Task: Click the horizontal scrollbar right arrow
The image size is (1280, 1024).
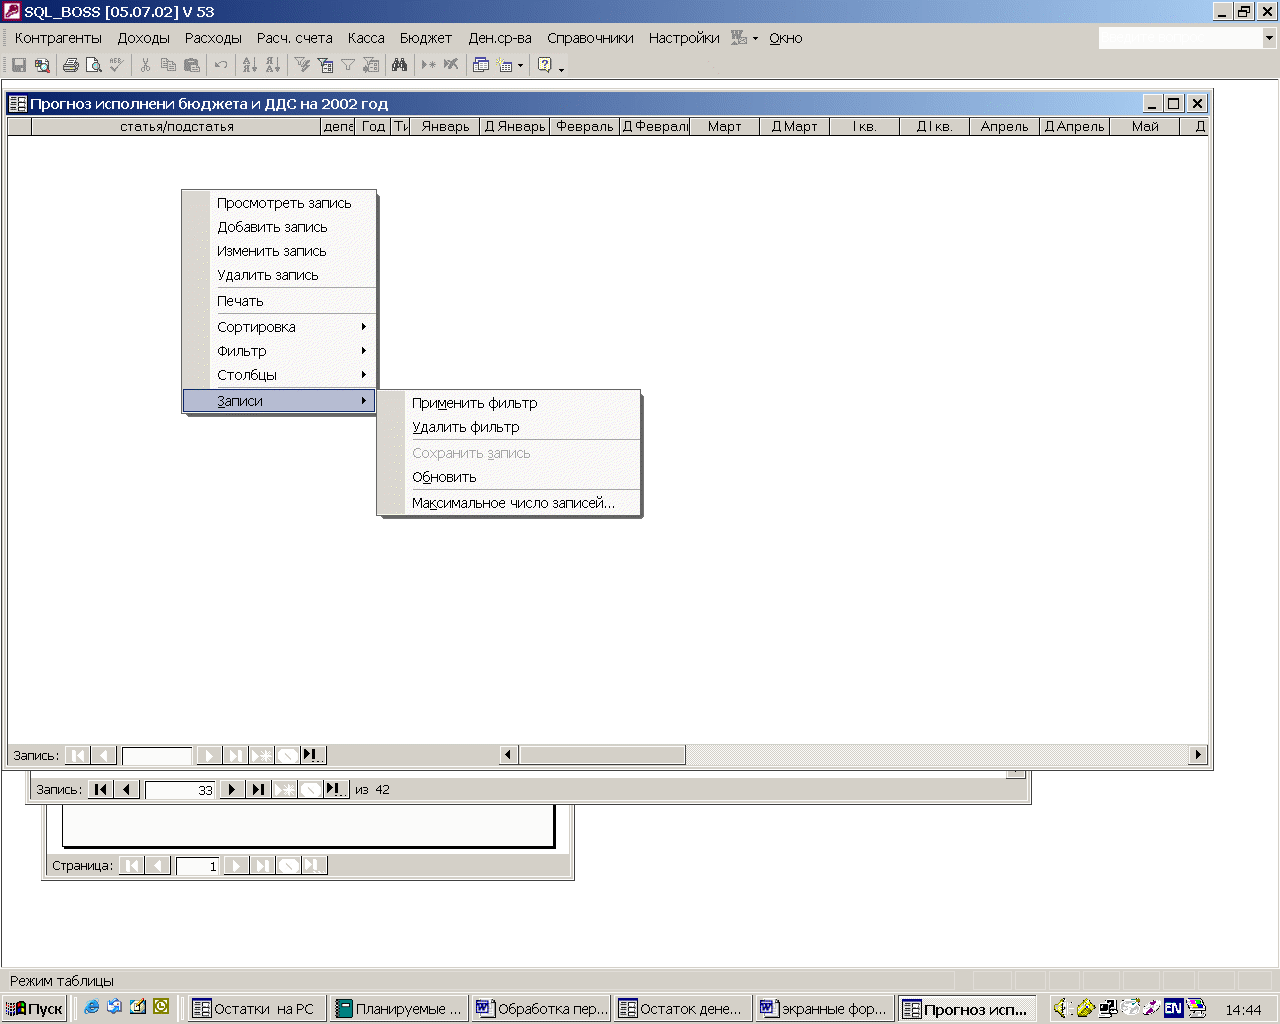Action: (1198, 755)
